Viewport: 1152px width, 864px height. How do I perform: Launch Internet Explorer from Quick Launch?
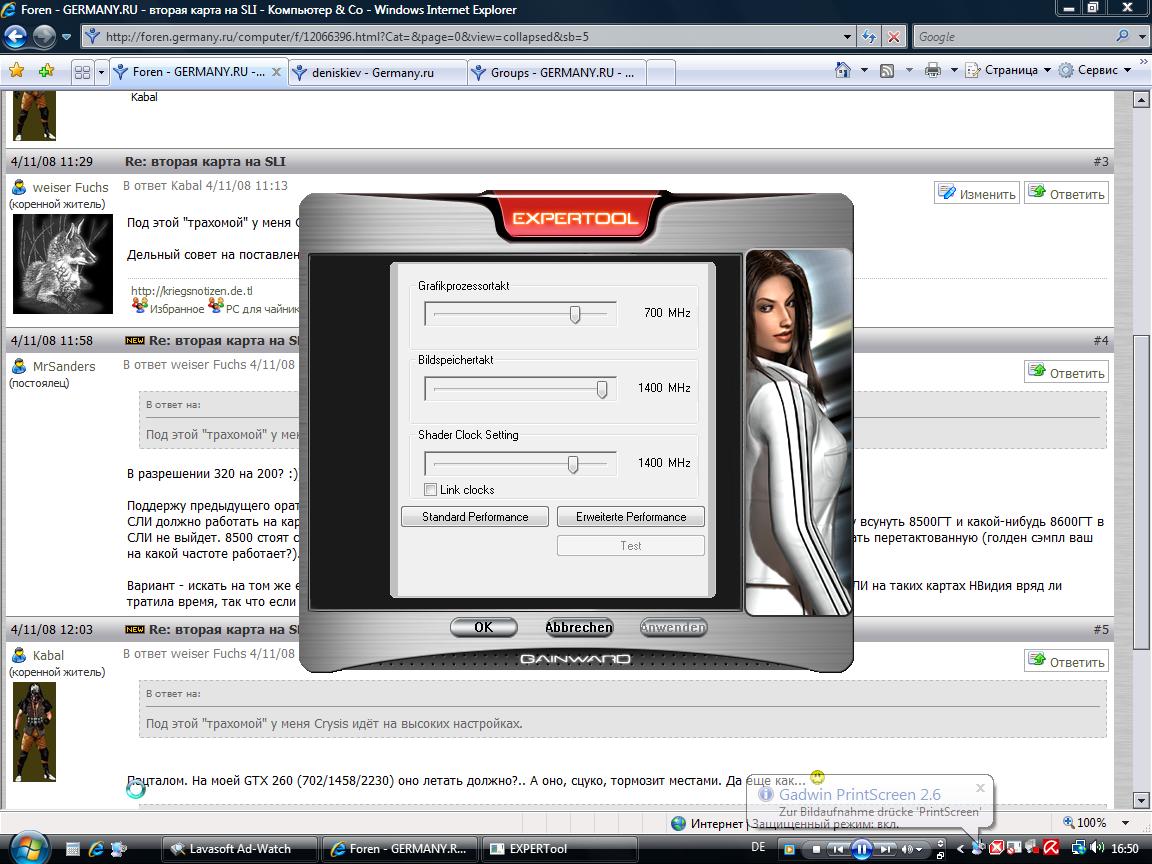click(x=96, y=849)
